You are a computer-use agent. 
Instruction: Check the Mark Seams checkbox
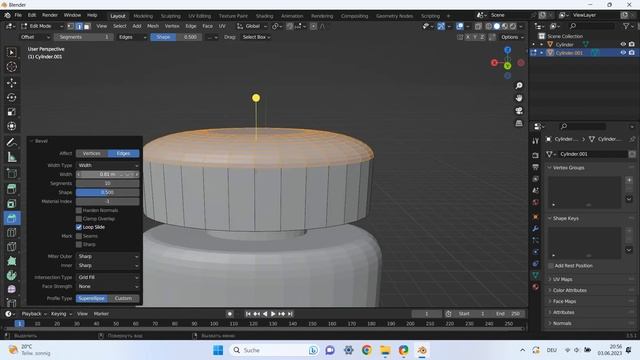[79, 236]
